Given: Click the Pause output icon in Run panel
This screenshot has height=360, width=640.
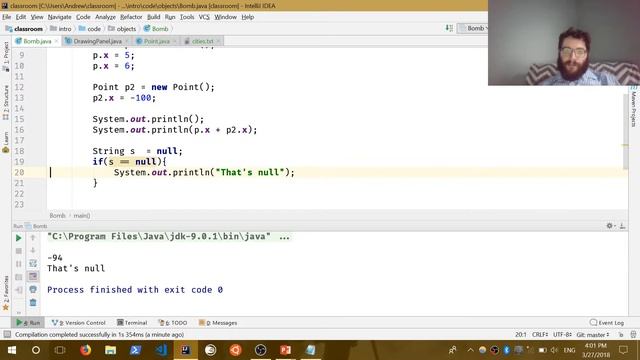Looking at the screenshot, I should click(18, 264).
